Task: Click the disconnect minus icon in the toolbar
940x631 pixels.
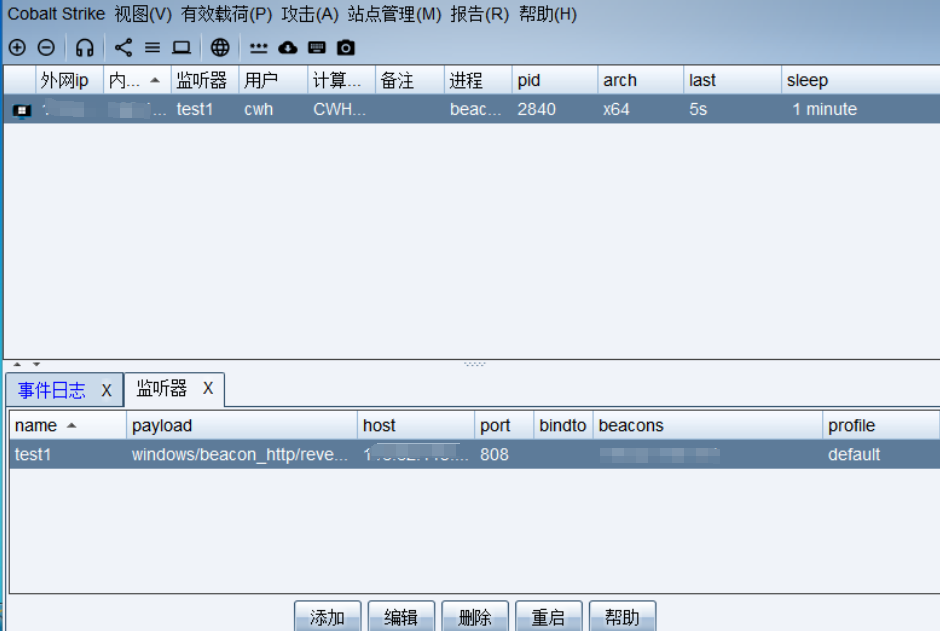Action: [46, 47]
